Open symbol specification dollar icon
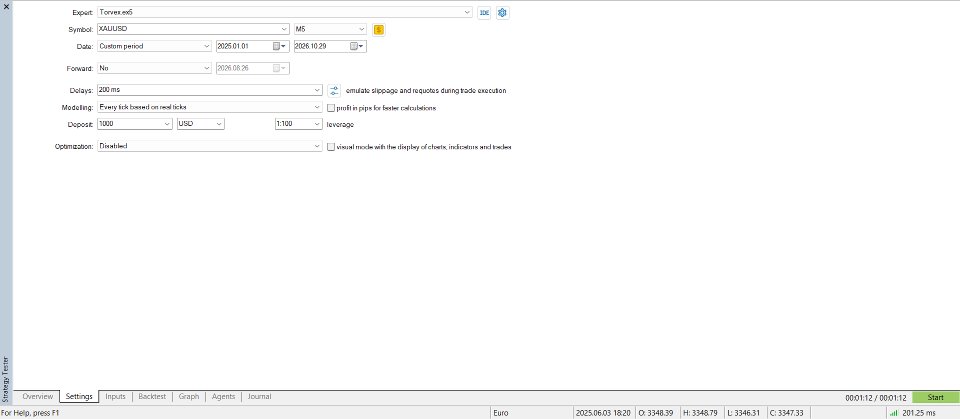 (x=379, y=29)
